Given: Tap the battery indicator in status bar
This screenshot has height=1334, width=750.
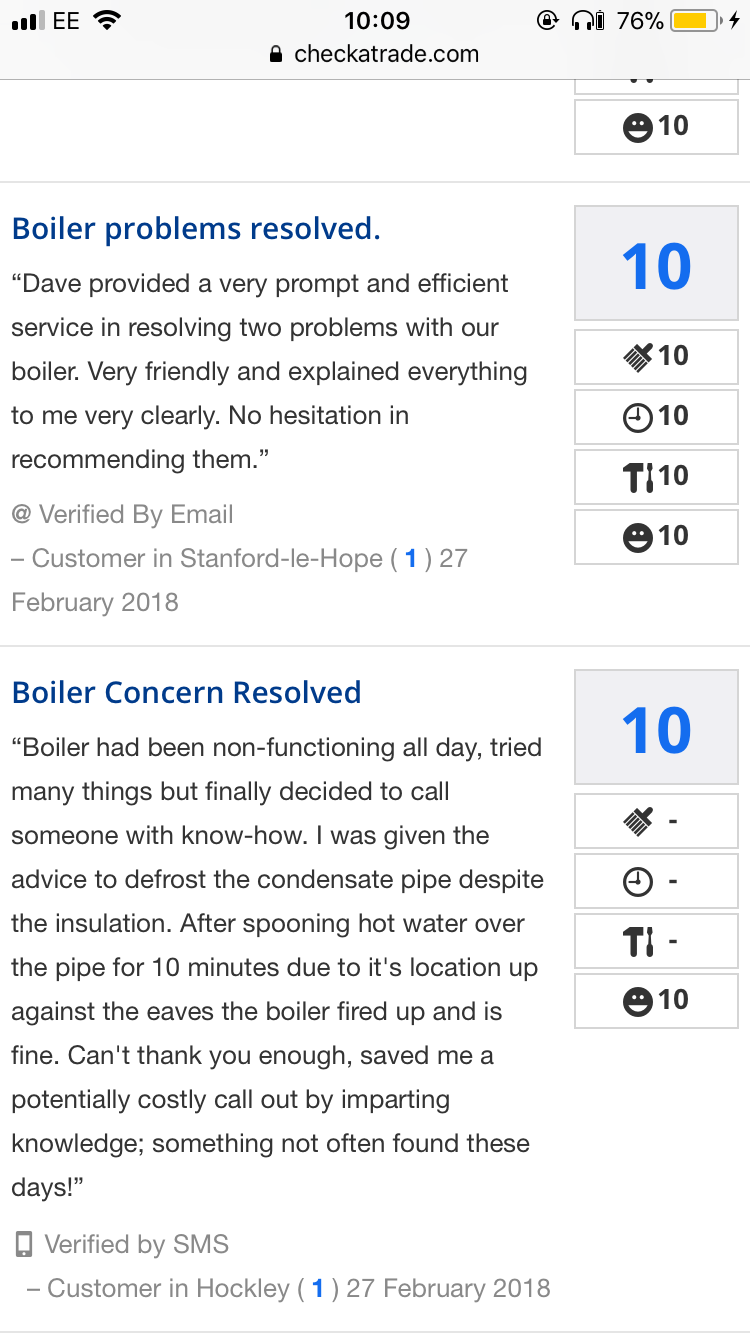Looking at the screenshot, I should 694,20.
